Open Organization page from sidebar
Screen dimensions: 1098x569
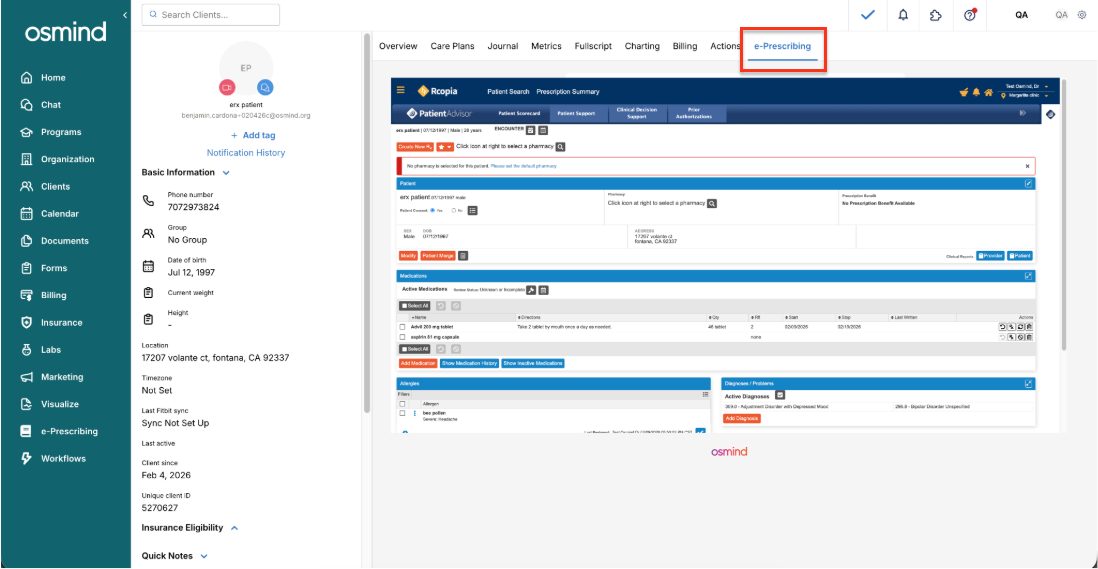click(57, 160)
